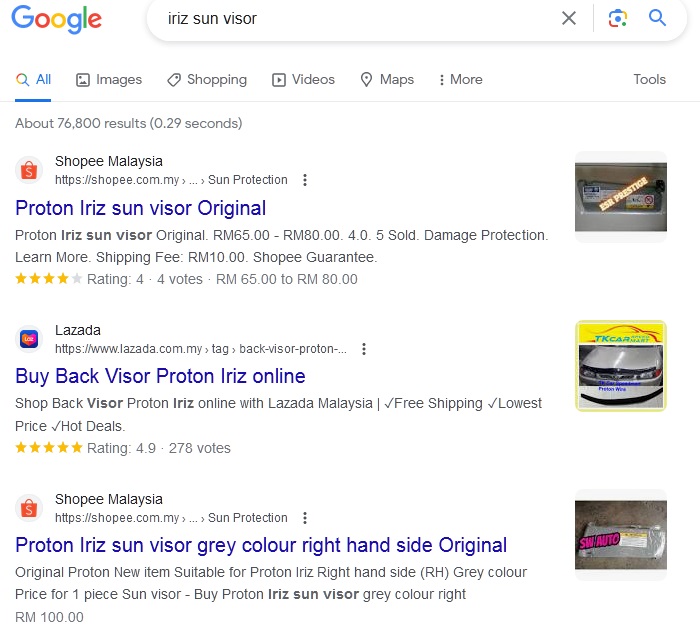Clear the search box with the X icon

569,18
